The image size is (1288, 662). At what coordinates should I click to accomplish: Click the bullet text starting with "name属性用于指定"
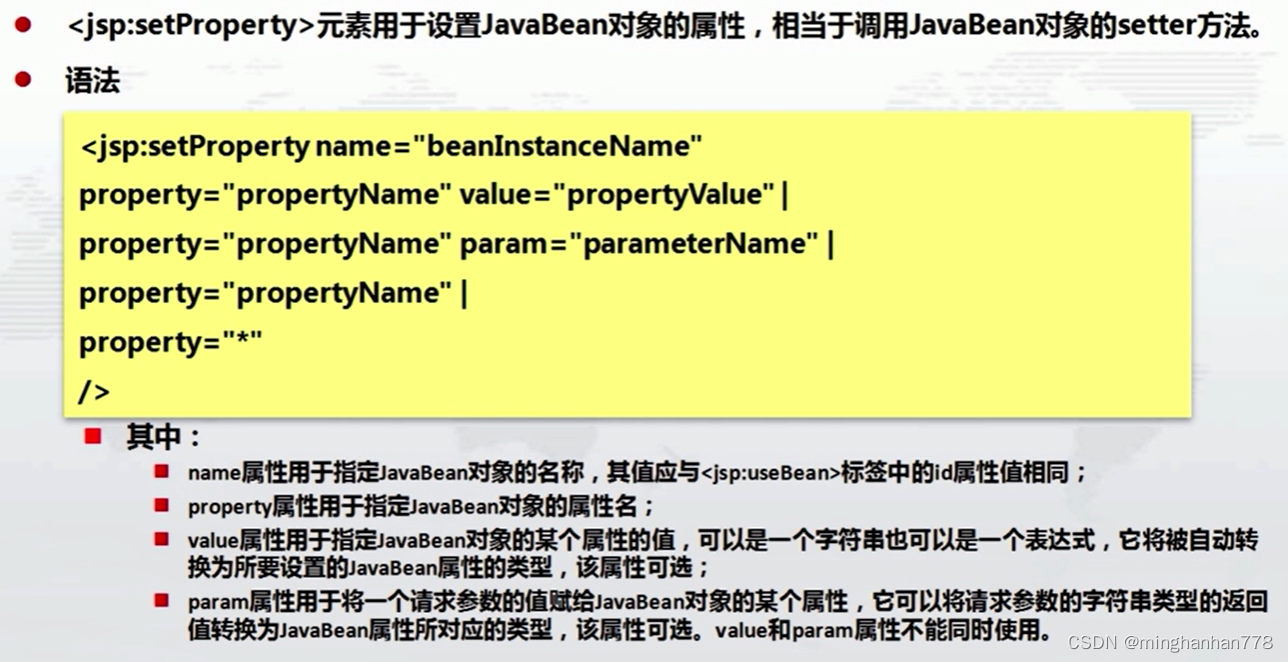pos(637,473)
